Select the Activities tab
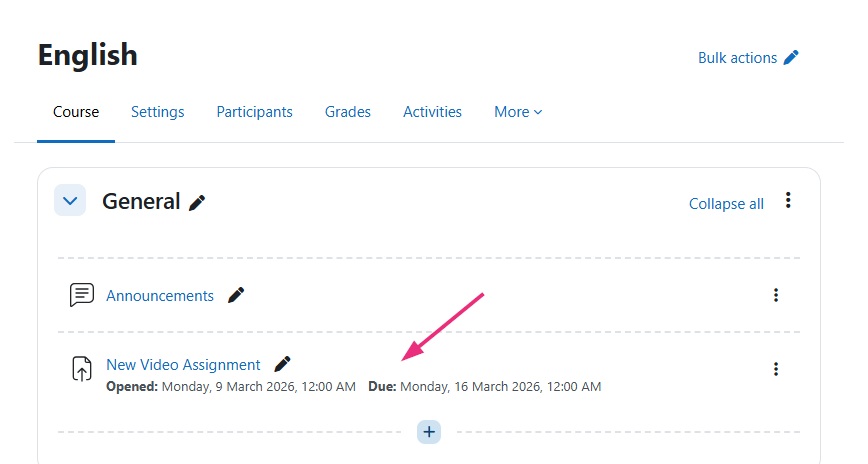 (x=432, y=112)
